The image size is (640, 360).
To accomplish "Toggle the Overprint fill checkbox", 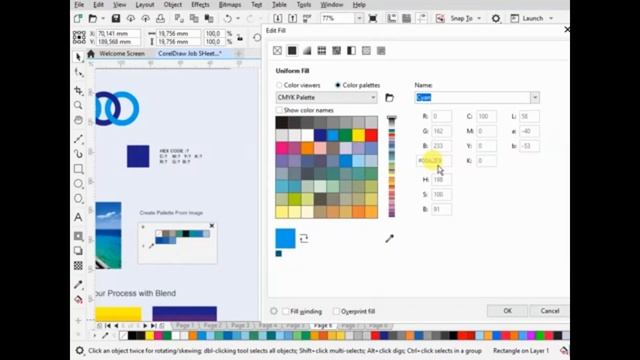I will click(336, 311).
